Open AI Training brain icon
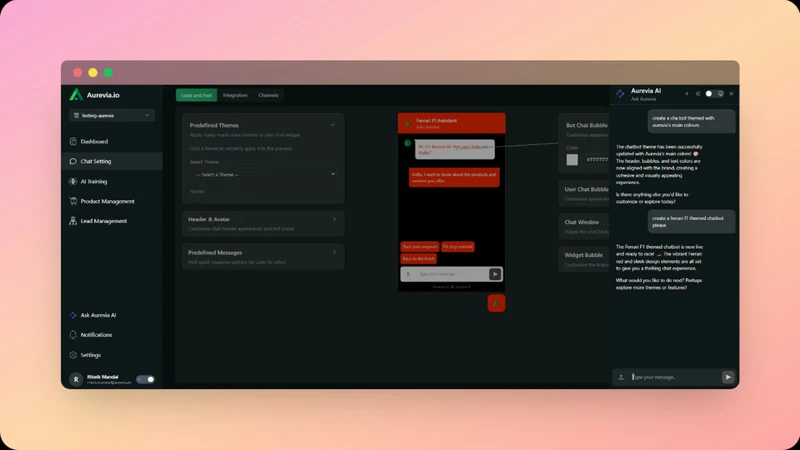 [x=73, y=181]
